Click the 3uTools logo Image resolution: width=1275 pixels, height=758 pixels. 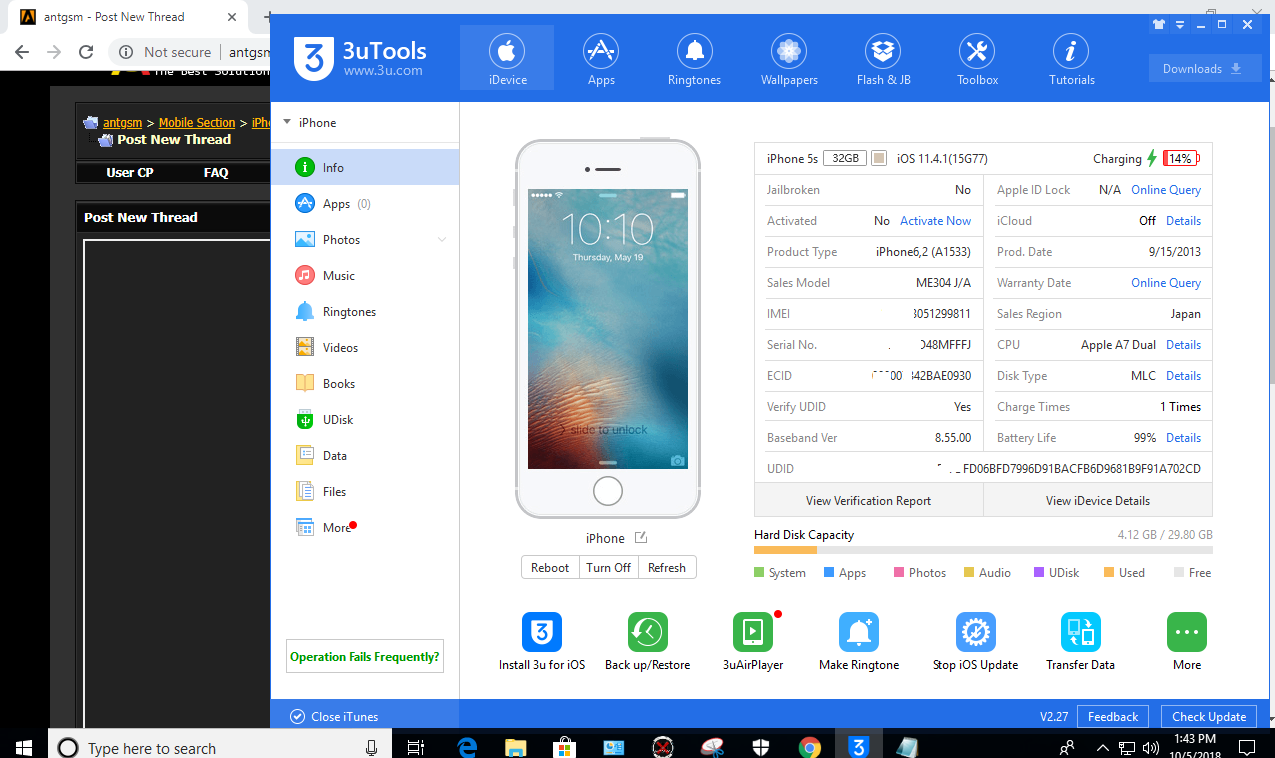pyautogui.click(x=360, y=59)
